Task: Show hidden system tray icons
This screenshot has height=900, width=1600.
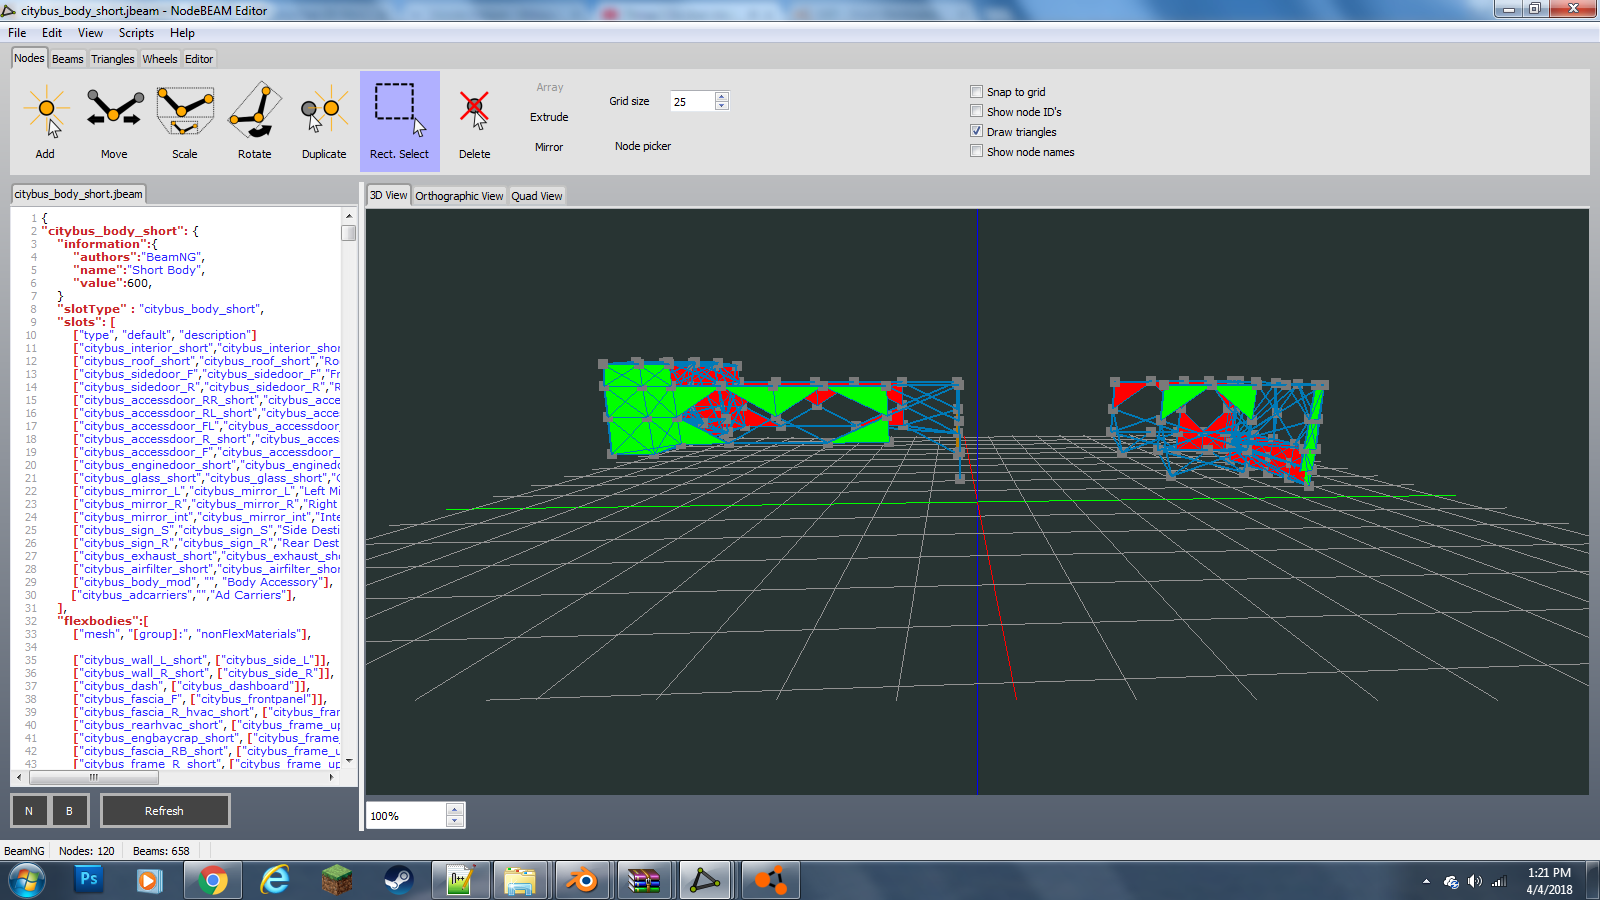Action: click(x=1426, y=881)
